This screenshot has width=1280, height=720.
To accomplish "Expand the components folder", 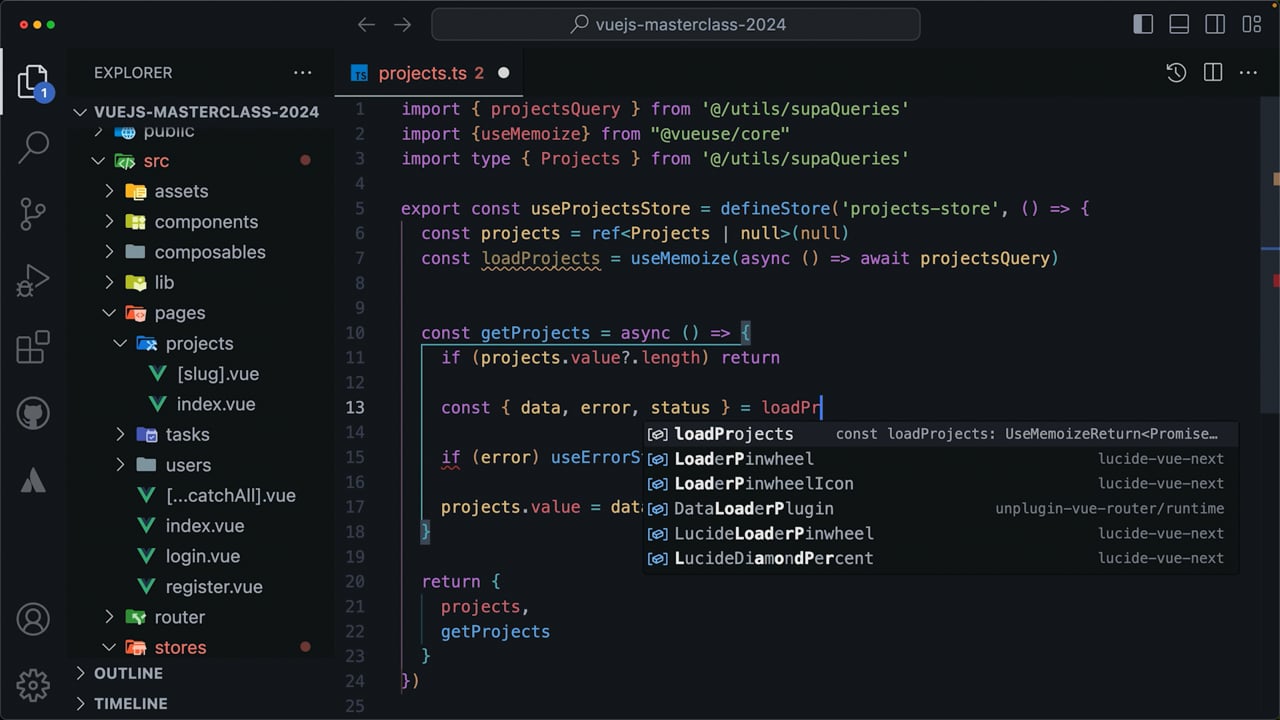I will [x=200, y=222].
